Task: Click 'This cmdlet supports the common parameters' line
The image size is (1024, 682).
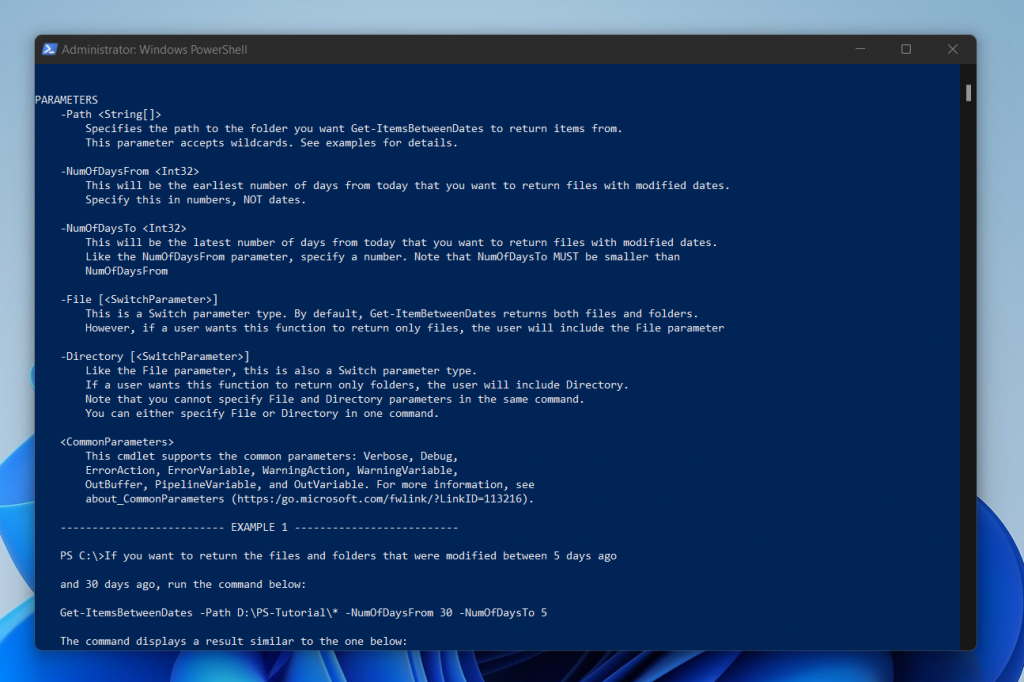Action: click(272, 456)
